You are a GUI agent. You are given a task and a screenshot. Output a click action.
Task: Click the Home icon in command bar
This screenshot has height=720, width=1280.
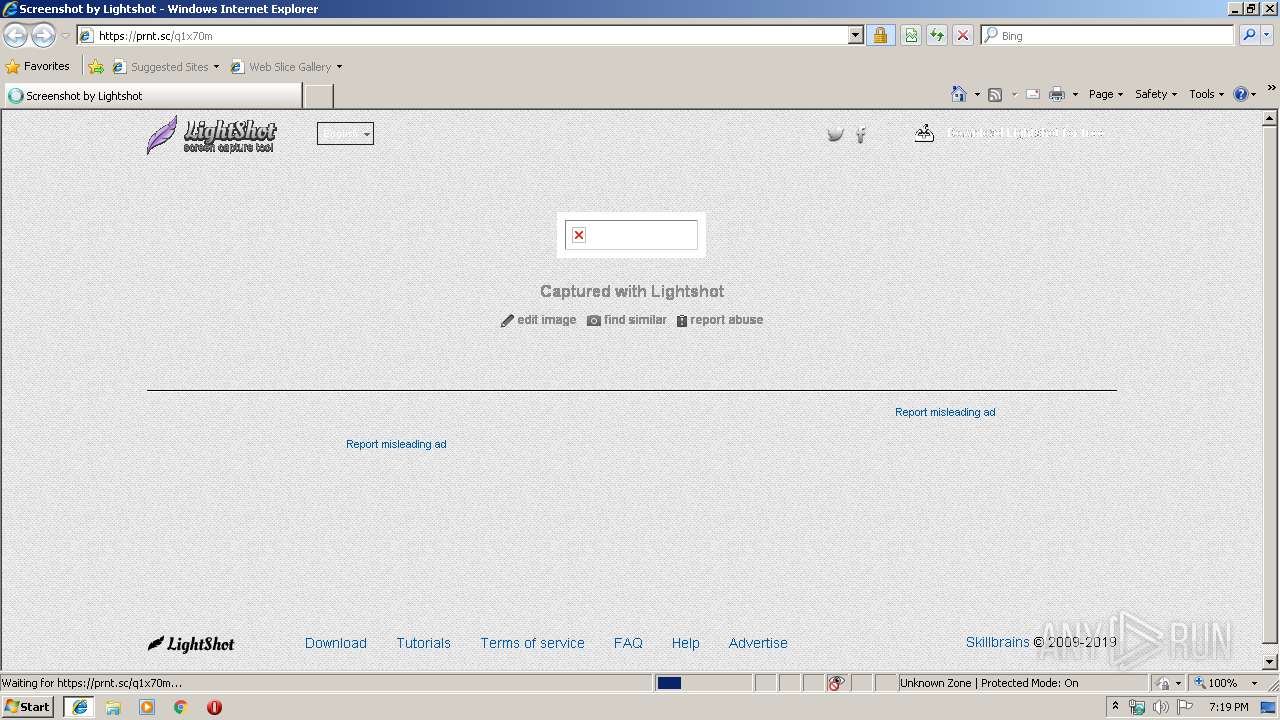point(958,94)
